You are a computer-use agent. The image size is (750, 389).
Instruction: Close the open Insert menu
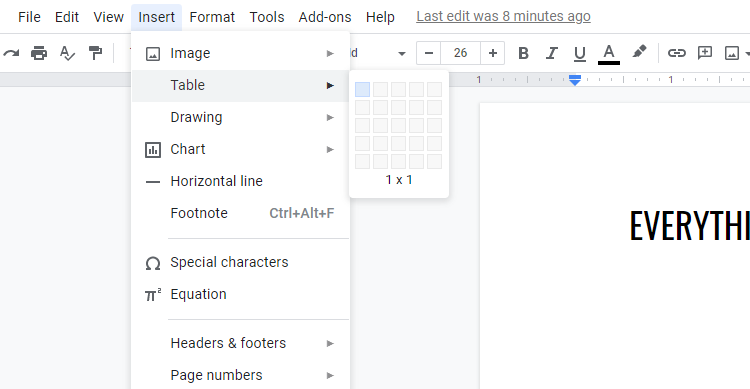[x=156, y=17]
